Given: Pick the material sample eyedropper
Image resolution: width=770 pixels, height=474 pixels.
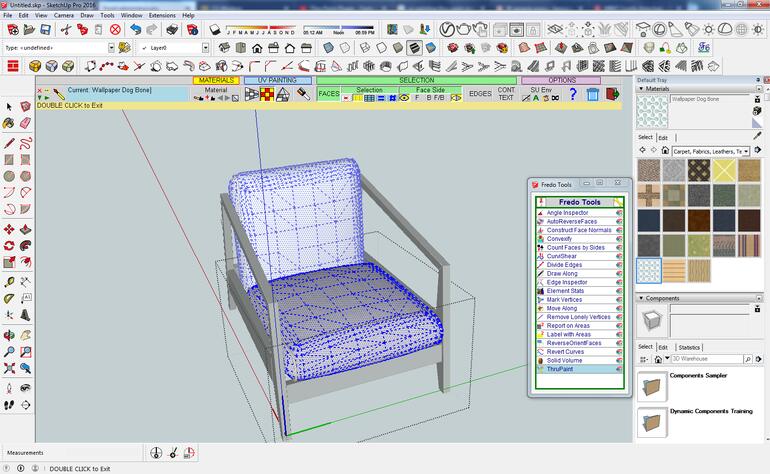Looking at the screenshot, I should coord(758,137).
